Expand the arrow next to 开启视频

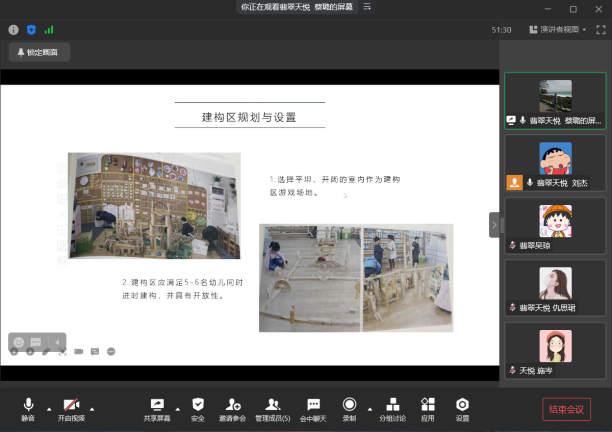tap(92, 408)
